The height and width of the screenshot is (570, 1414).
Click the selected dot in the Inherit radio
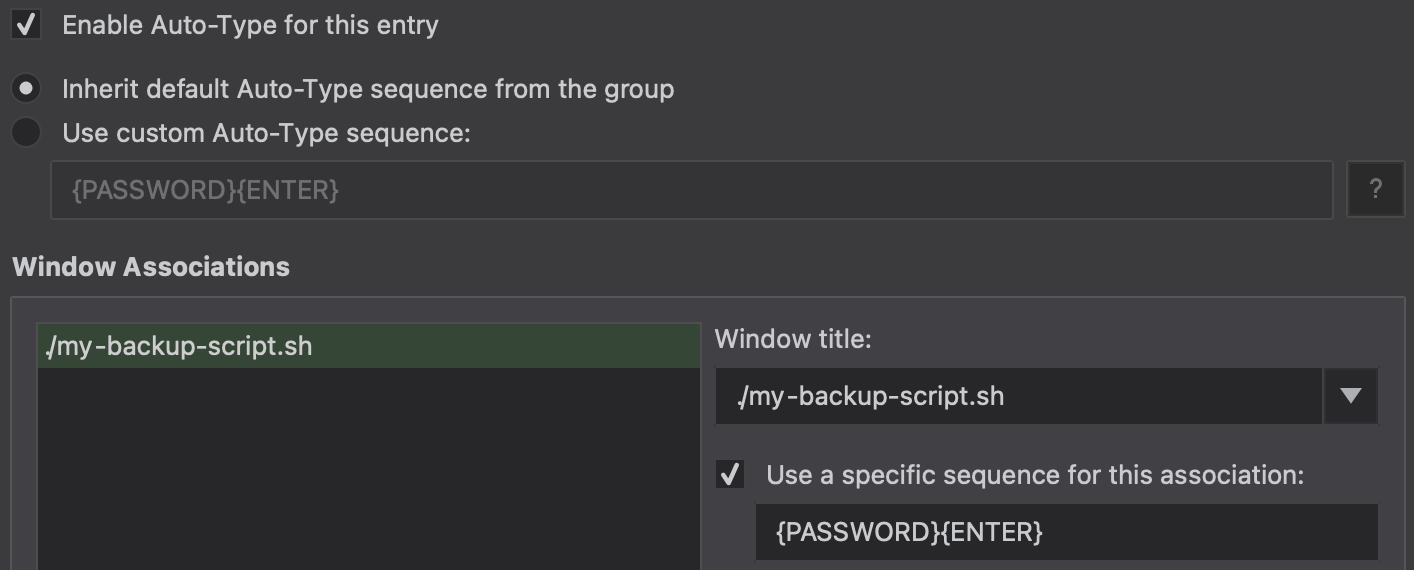click(x=27, y=89)
